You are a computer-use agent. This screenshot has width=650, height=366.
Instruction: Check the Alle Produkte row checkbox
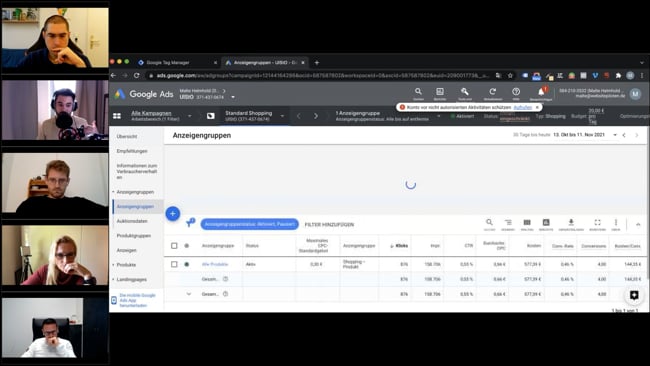click(174, 264)
